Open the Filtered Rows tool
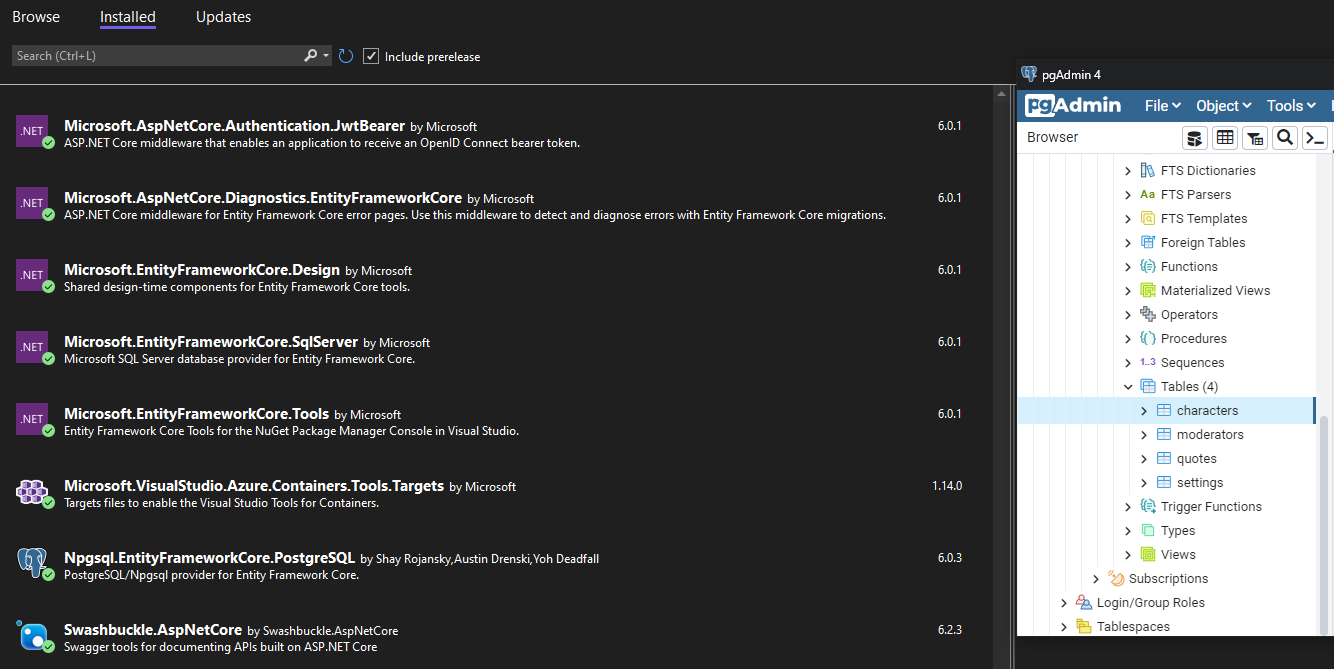The height and width of the screenshot is (669, 1334). (1255, 137)
